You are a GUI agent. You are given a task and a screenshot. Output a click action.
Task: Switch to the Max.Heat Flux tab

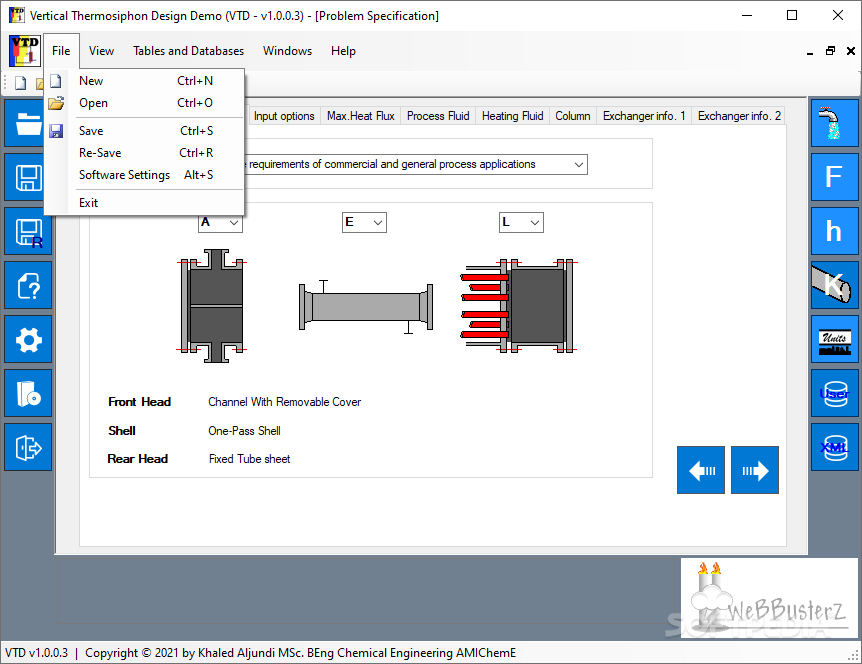(x=360, y=116)
